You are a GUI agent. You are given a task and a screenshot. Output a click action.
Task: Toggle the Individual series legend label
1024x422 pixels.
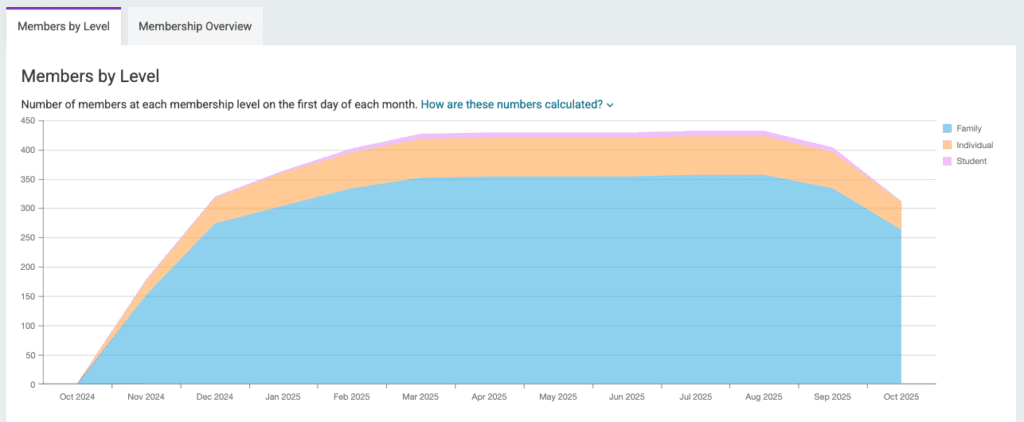pos(975,145)
